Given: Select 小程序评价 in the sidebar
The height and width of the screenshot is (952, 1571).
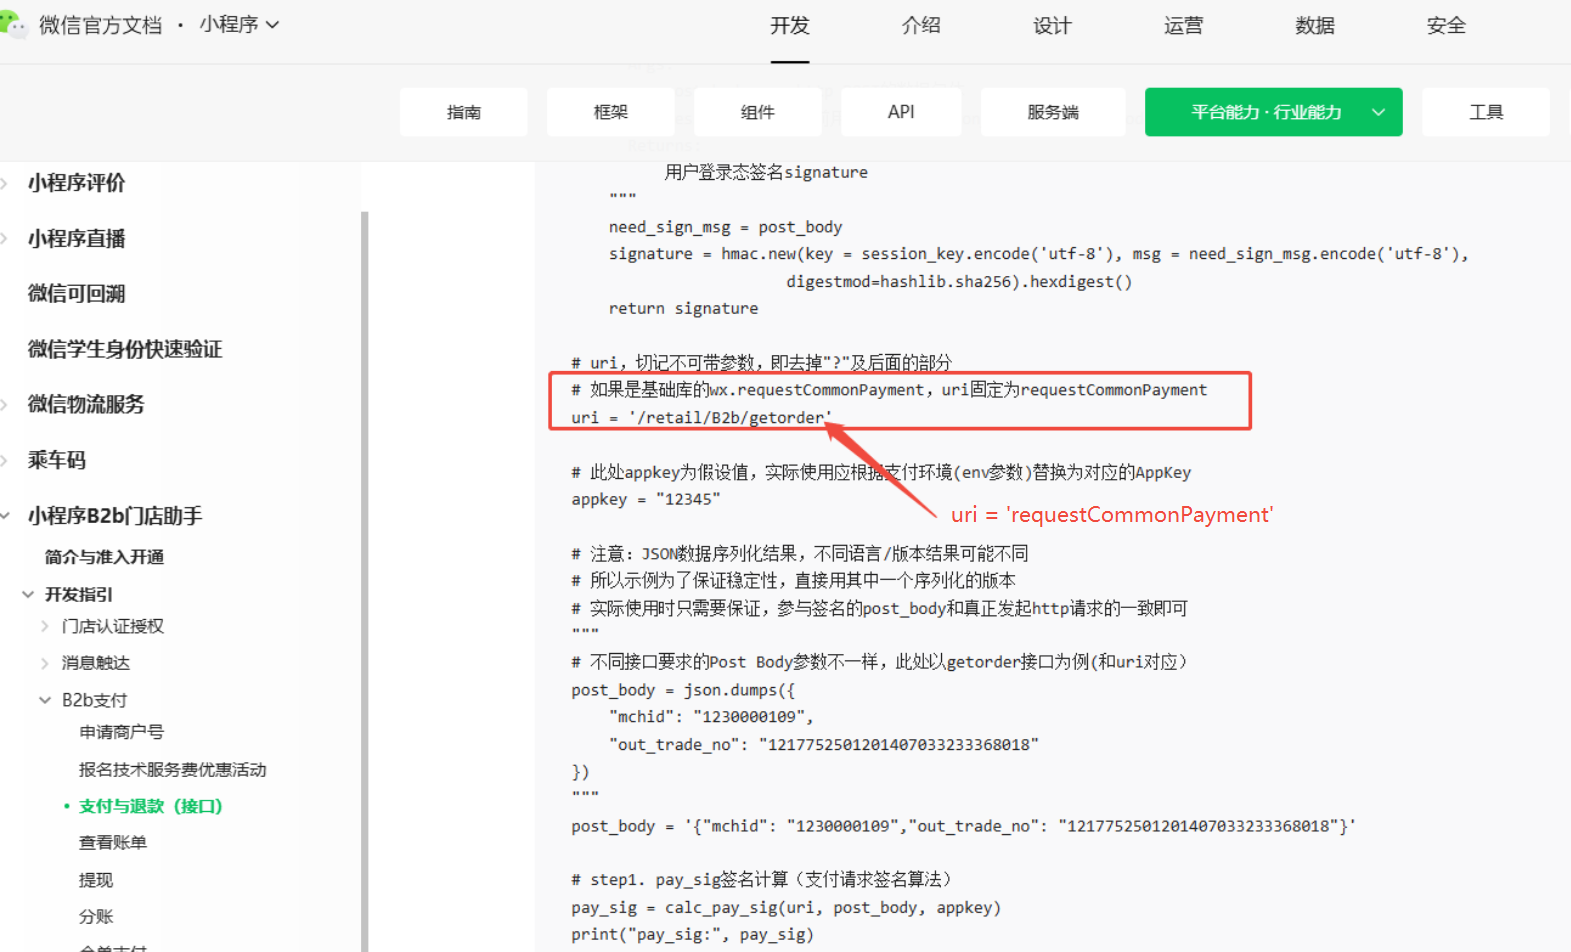Looking at the screenshot, I should [77, 183].
